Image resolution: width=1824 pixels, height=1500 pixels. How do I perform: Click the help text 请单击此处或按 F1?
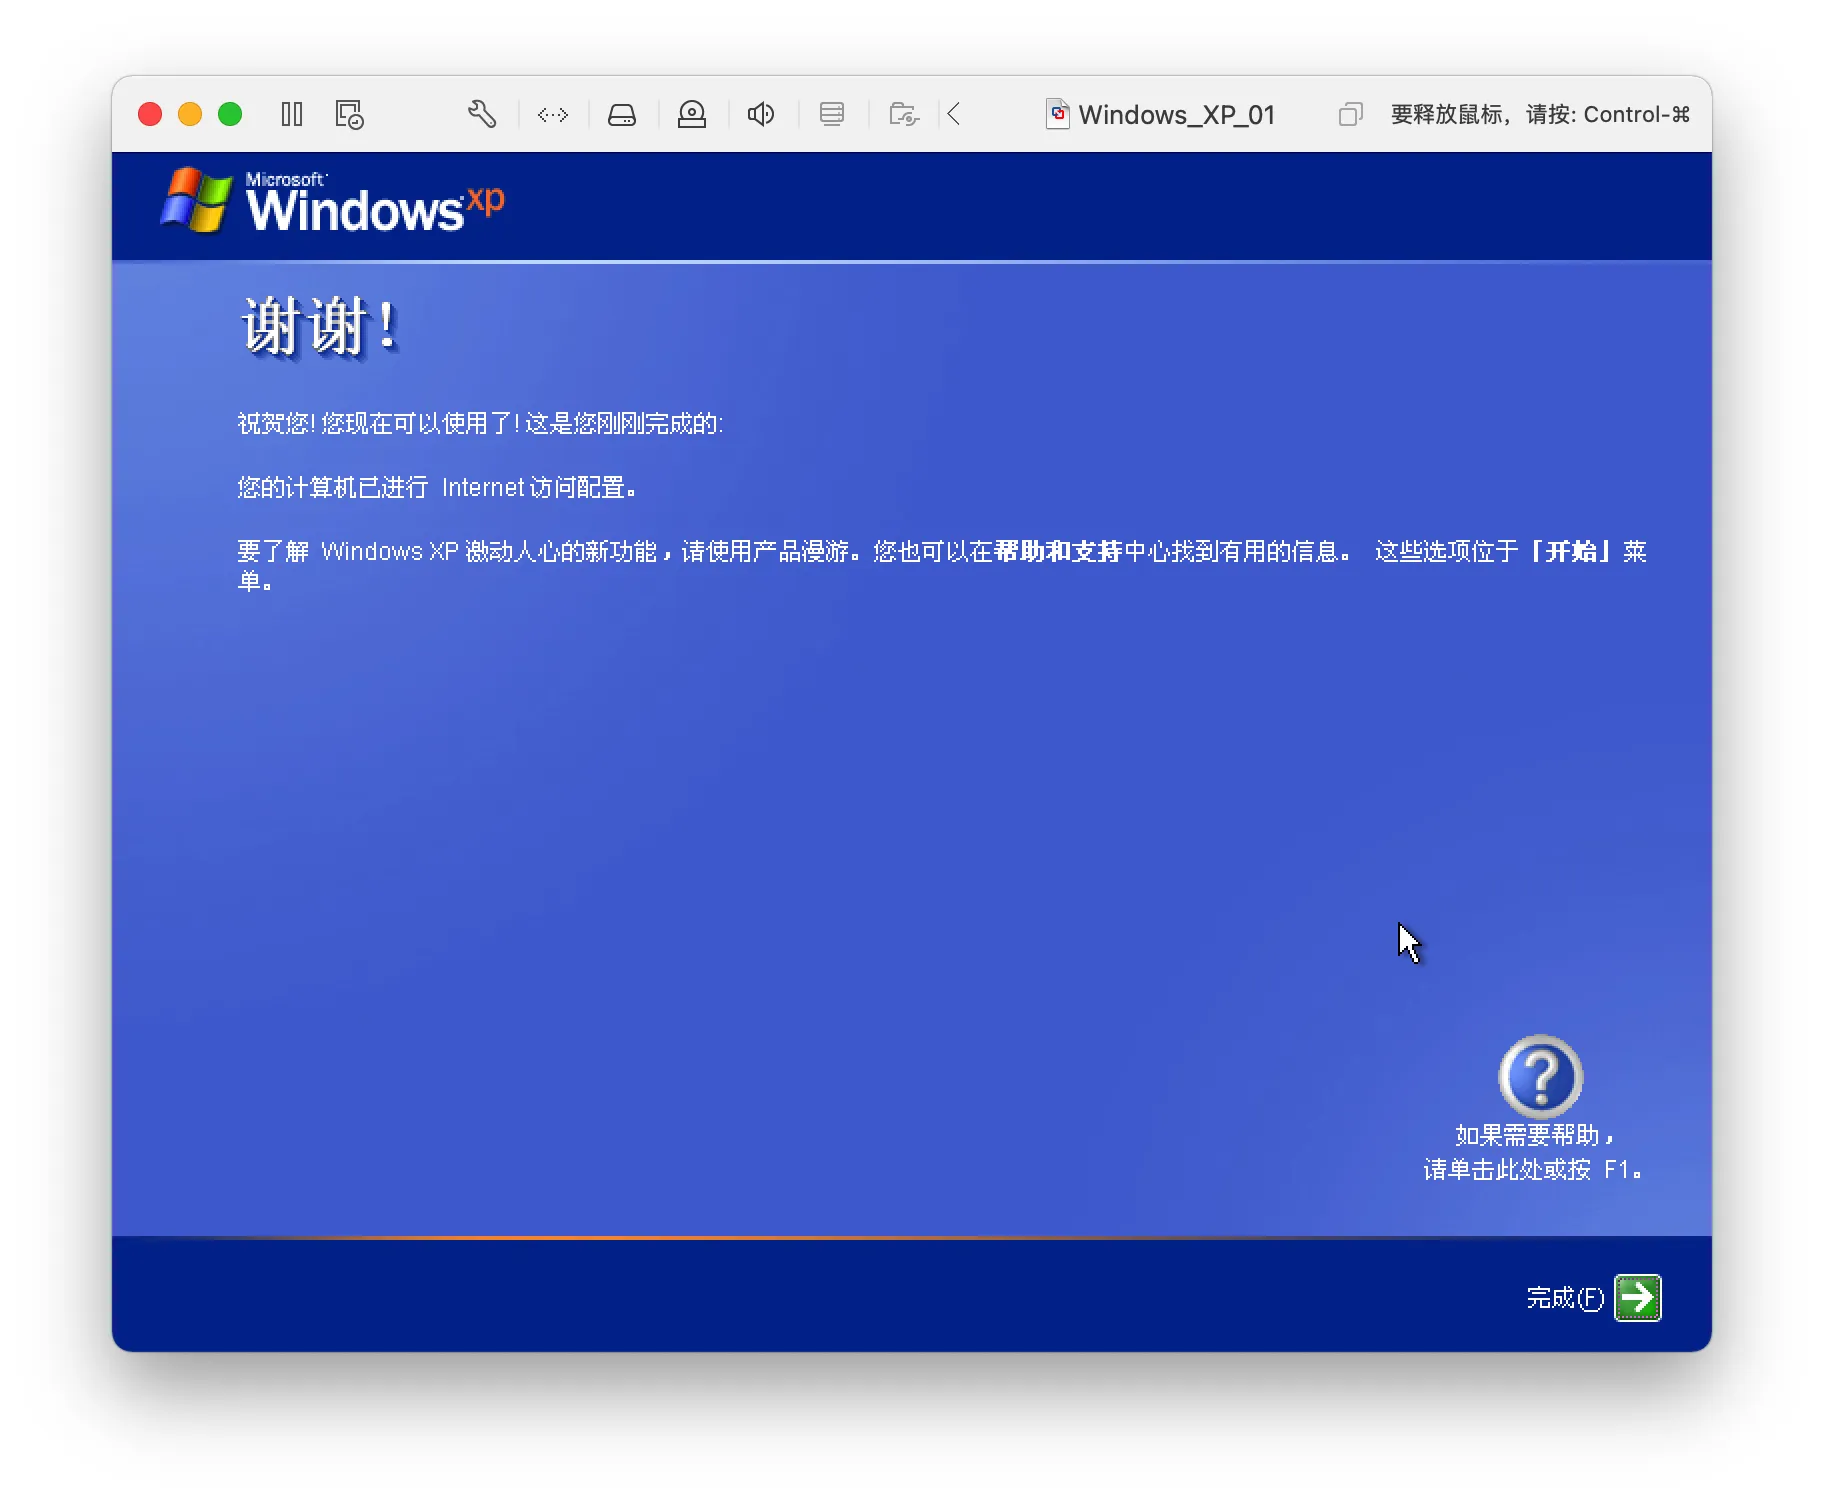[x=1533, y=1169]
